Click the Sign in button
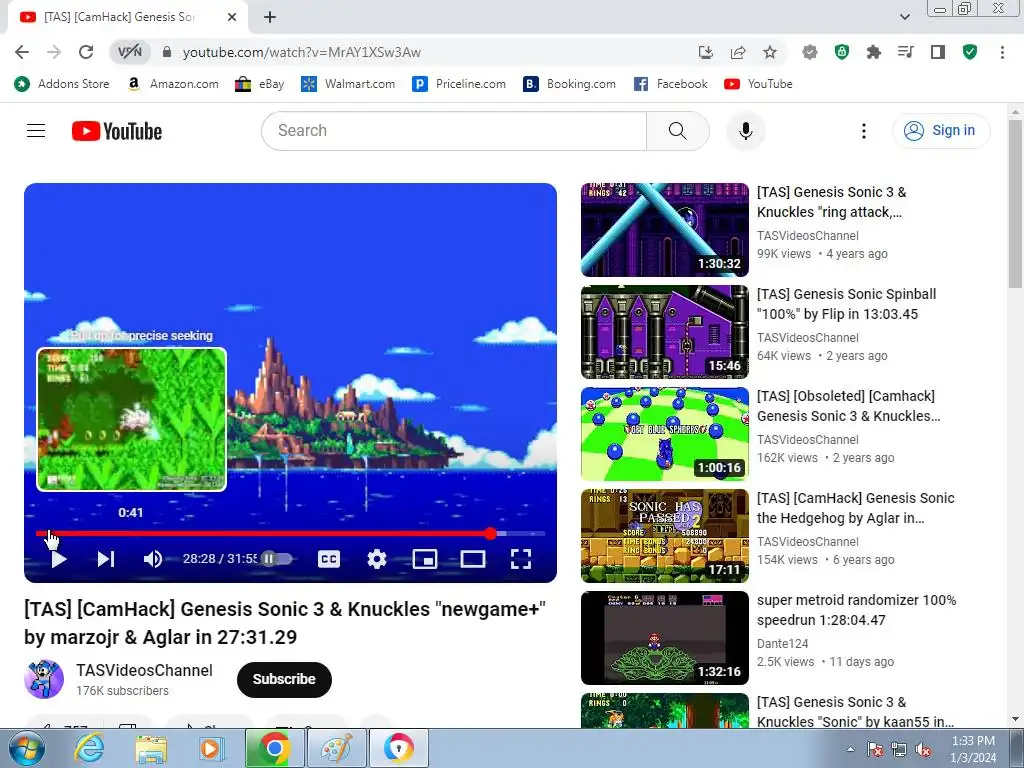This screenshot has width=1024, height=768. click(941, 131)
